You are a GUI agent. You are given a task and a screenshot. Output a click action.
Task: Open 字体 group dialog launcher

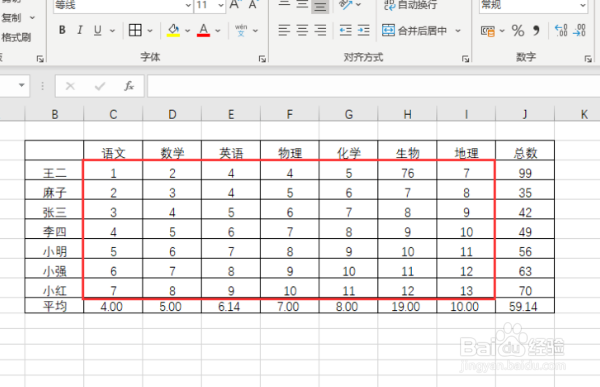tap(262, 59)
